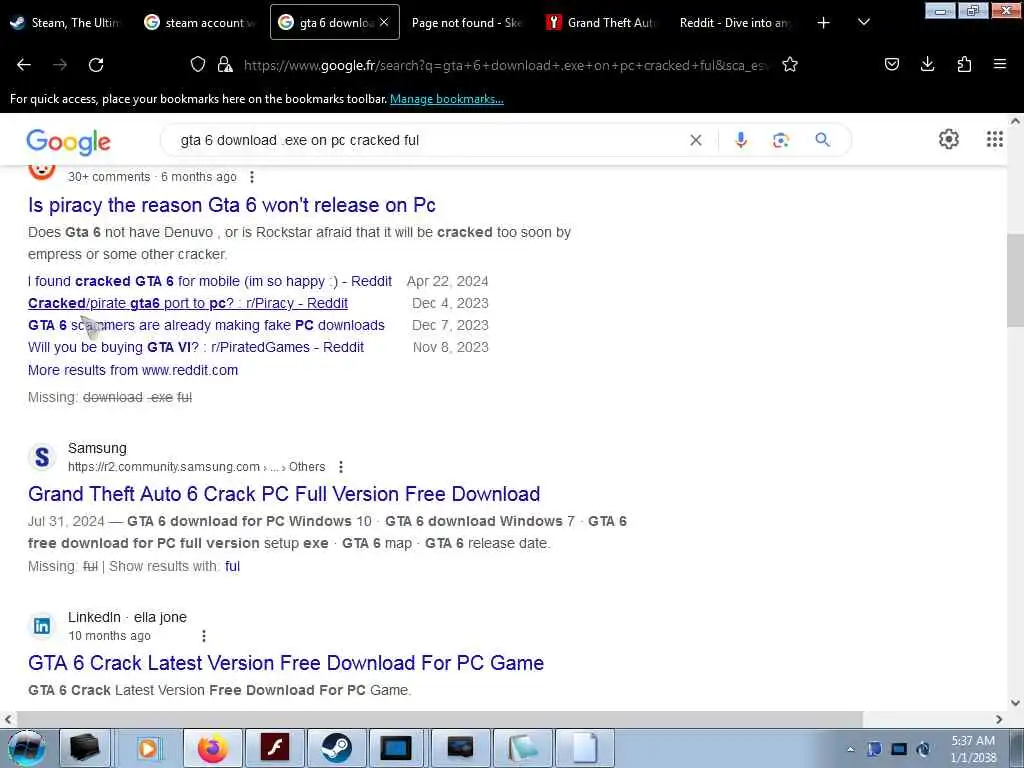The image size is (1024, 768).
Task: Open Google quick settings gear
Action: coord(948,139)
